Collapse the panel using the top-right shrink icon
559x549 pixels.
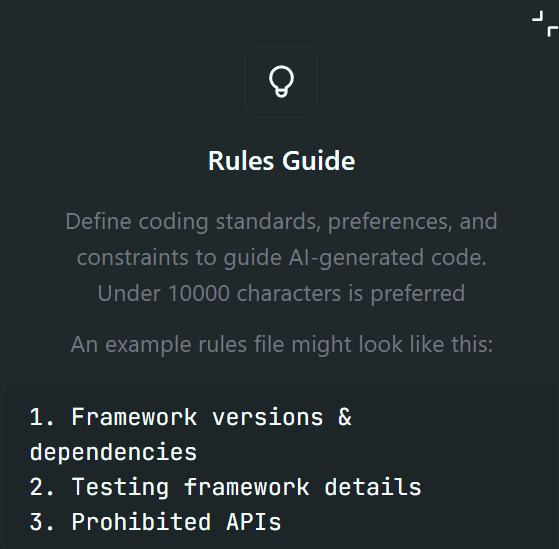coord(545,24)
